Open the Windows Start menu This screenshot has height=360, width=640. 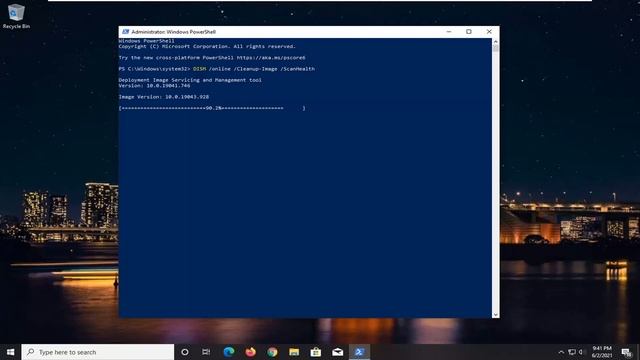tap(11, 352)
